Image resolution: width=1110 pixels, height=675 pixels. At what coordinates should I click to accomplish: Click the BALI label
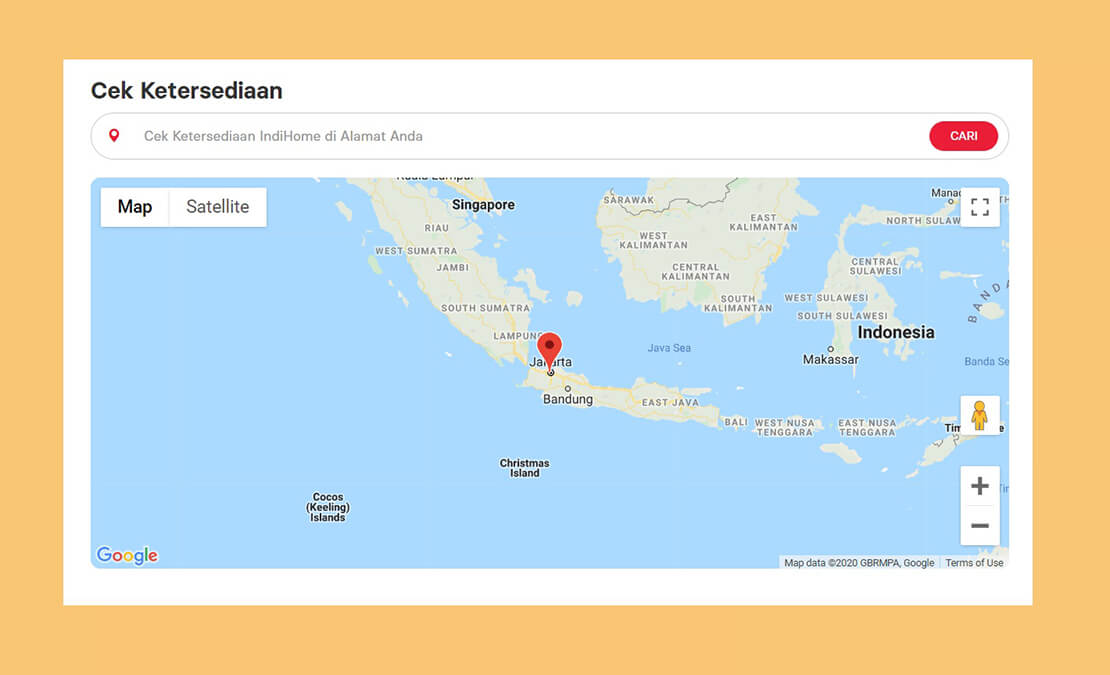[x=736, y=422]
